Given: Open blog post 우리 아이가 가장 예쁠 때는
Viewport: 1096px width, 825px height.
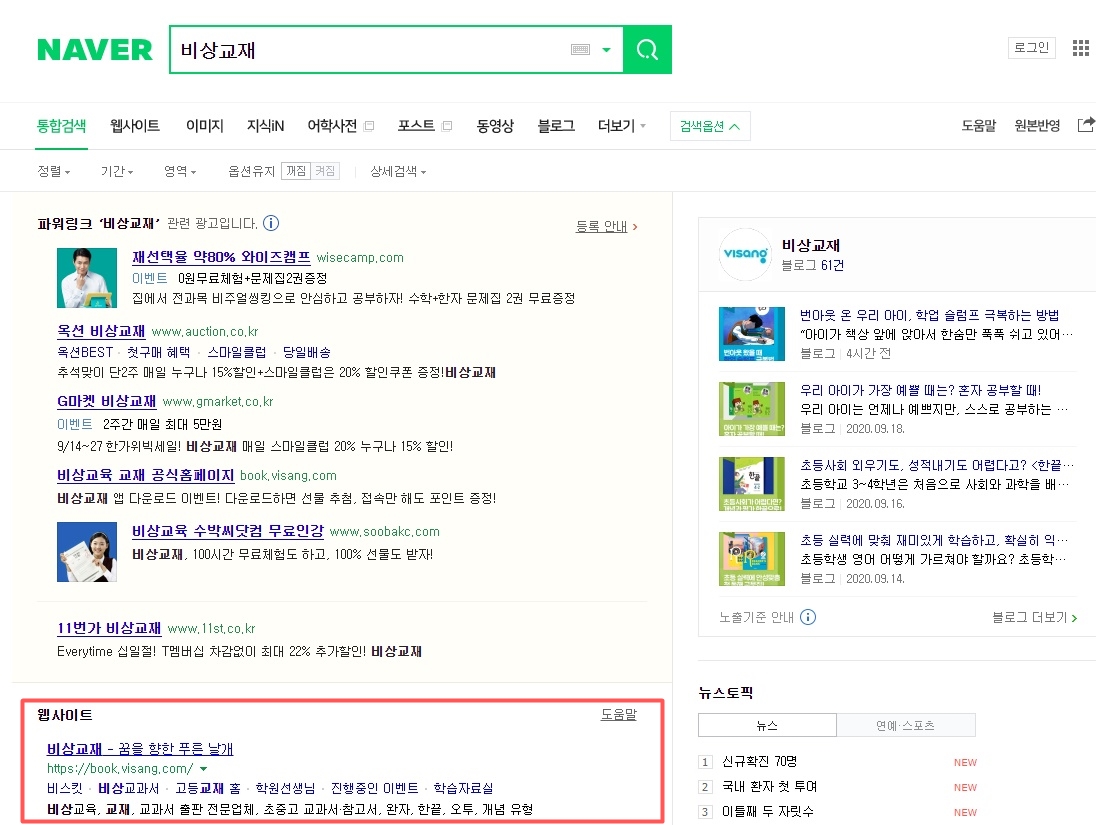Looking at the screenshot, I should [x=921, y=390].
